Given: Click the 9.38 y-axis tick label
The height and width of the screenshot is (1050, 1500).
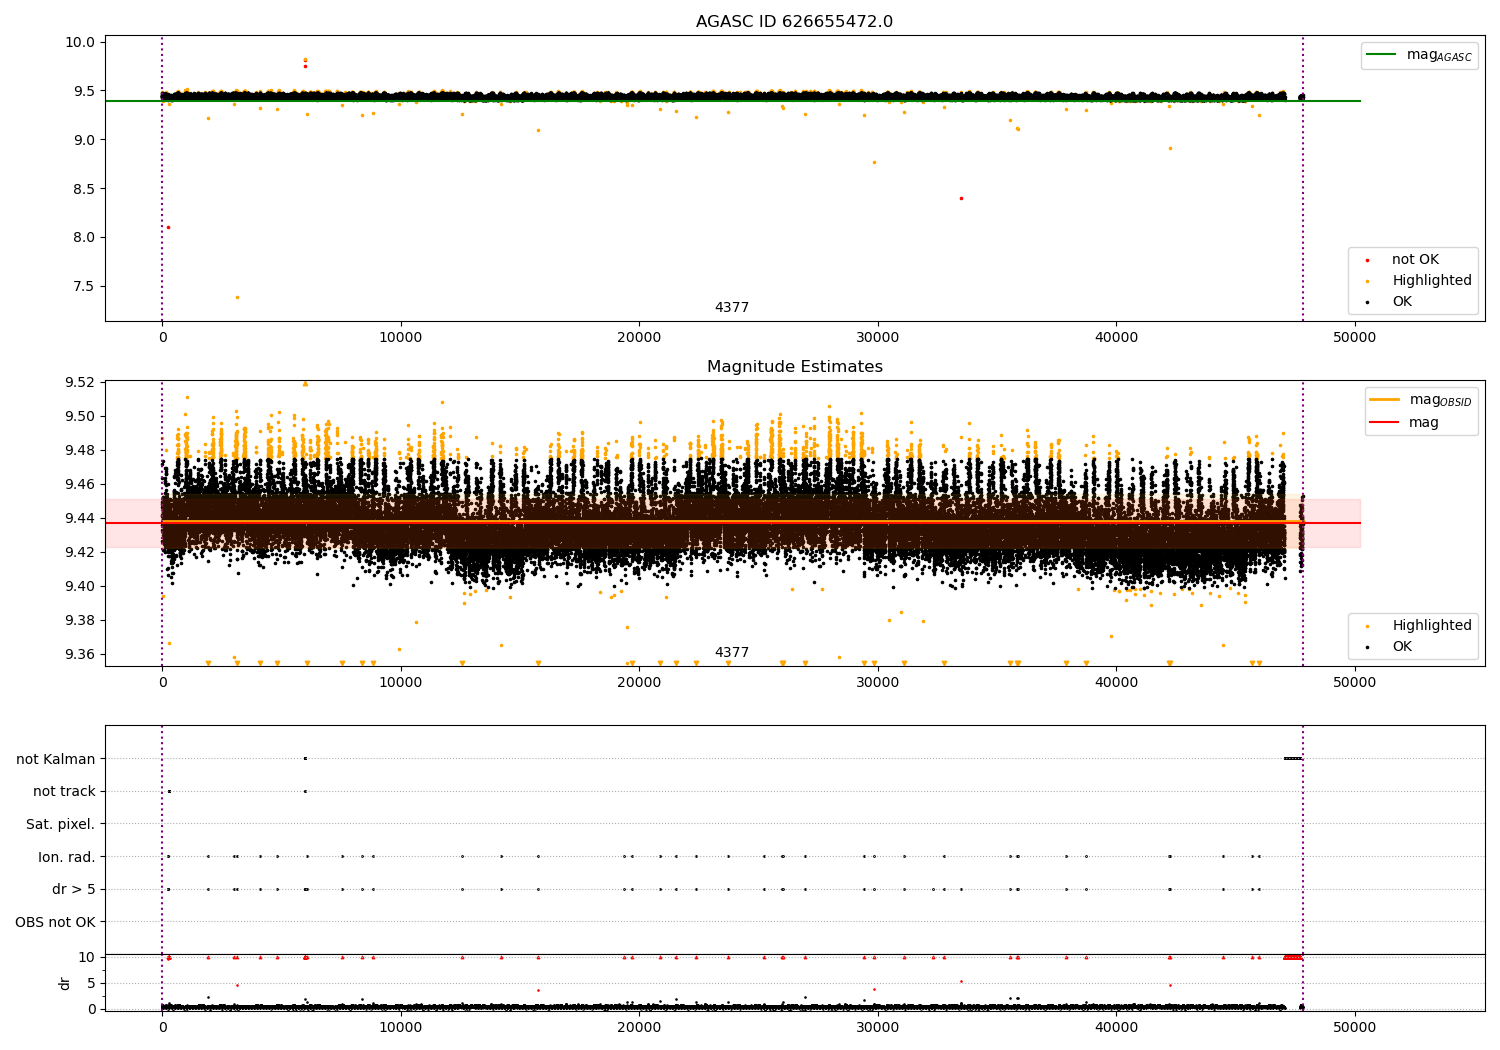Looking at the screenshot, I should coord(80,620).
